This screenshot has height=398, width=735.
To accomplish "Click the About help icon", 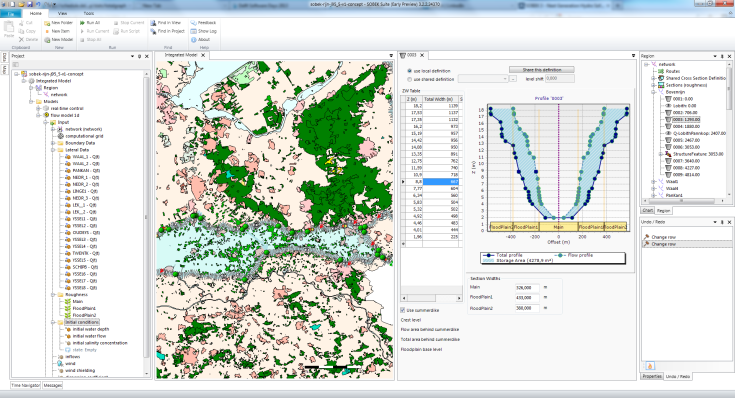I will pos(194,39).
